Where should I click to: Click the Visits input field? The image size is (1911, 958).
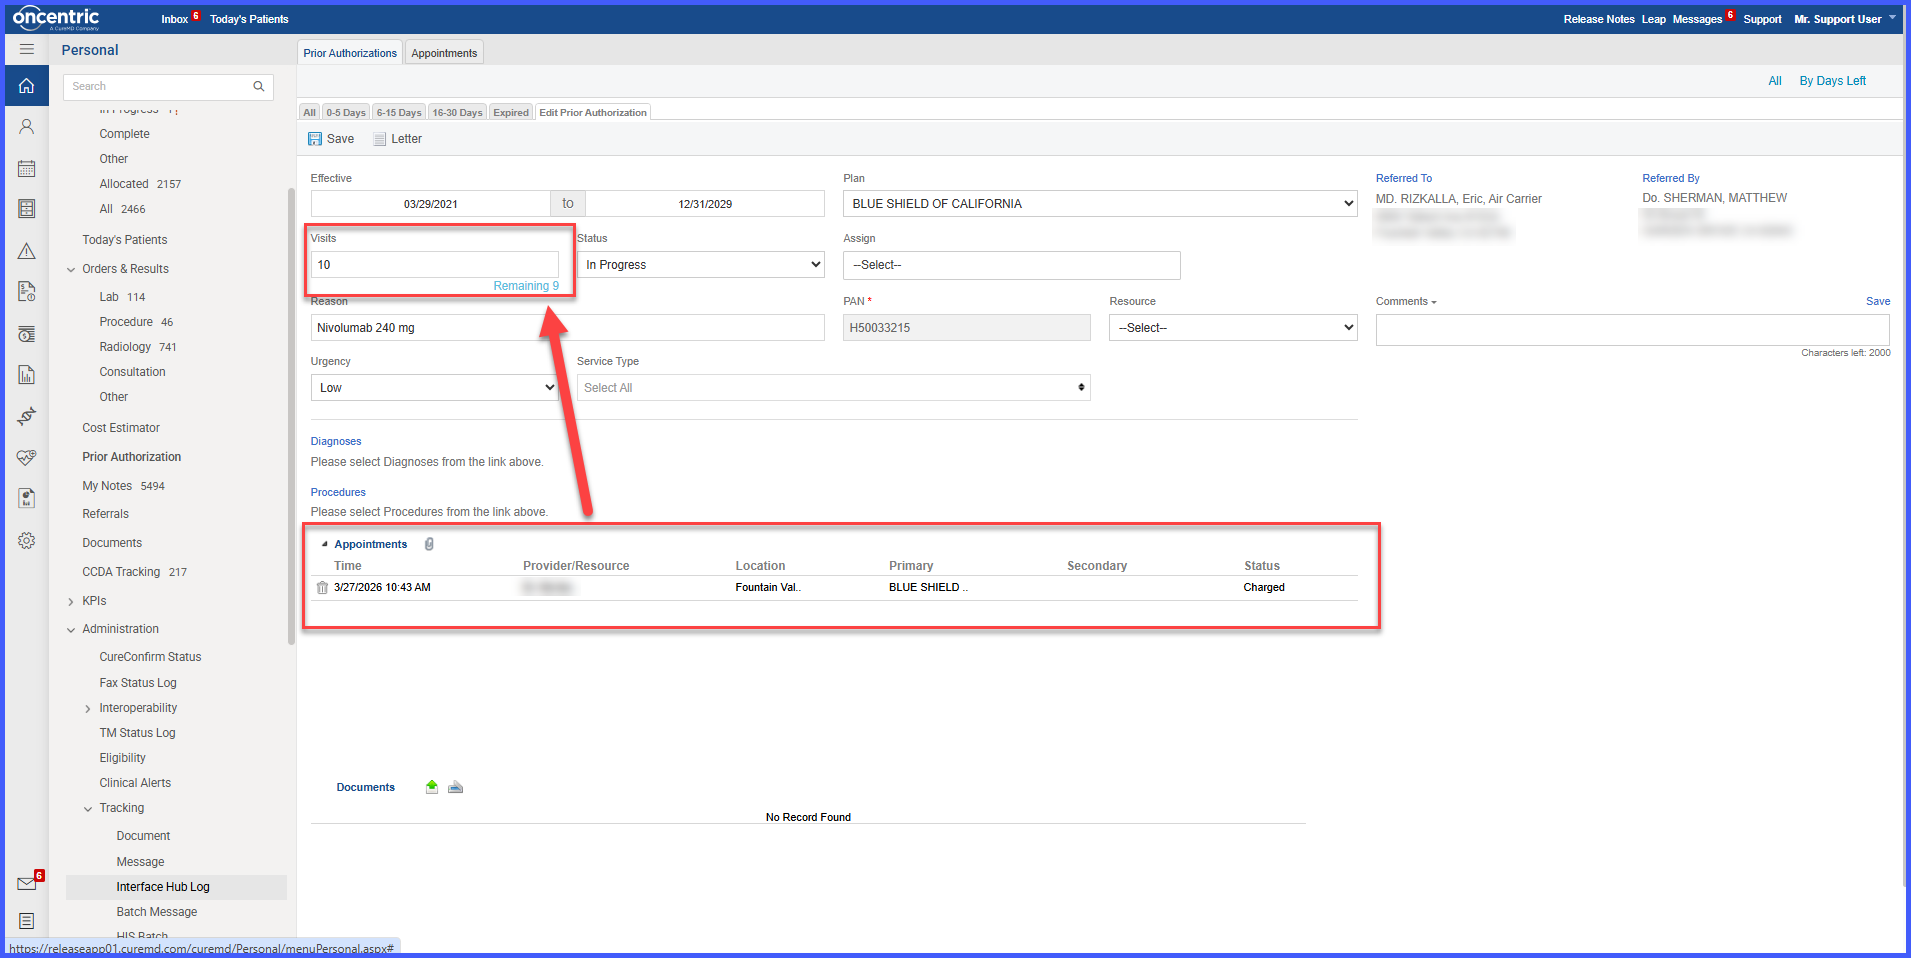(435, 265)
